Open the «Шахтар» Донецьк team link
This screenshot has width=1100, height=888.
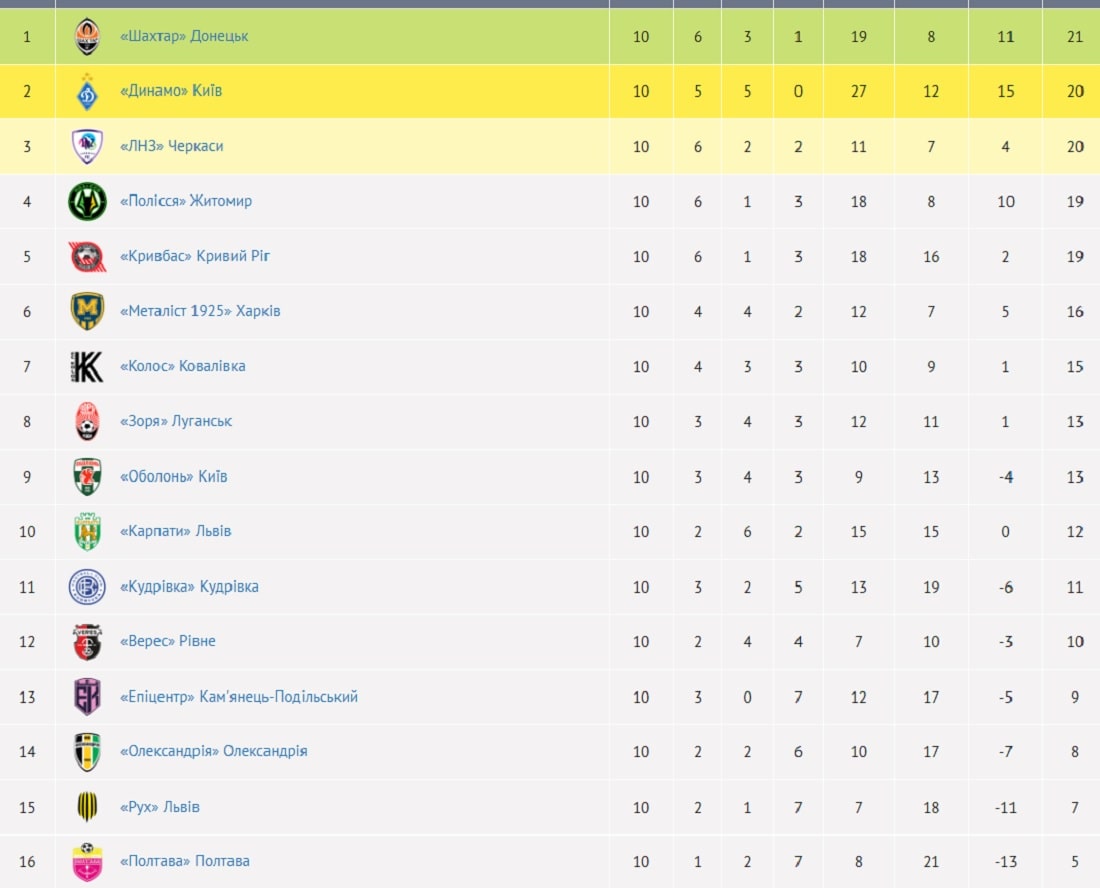(x=184, y=36)
